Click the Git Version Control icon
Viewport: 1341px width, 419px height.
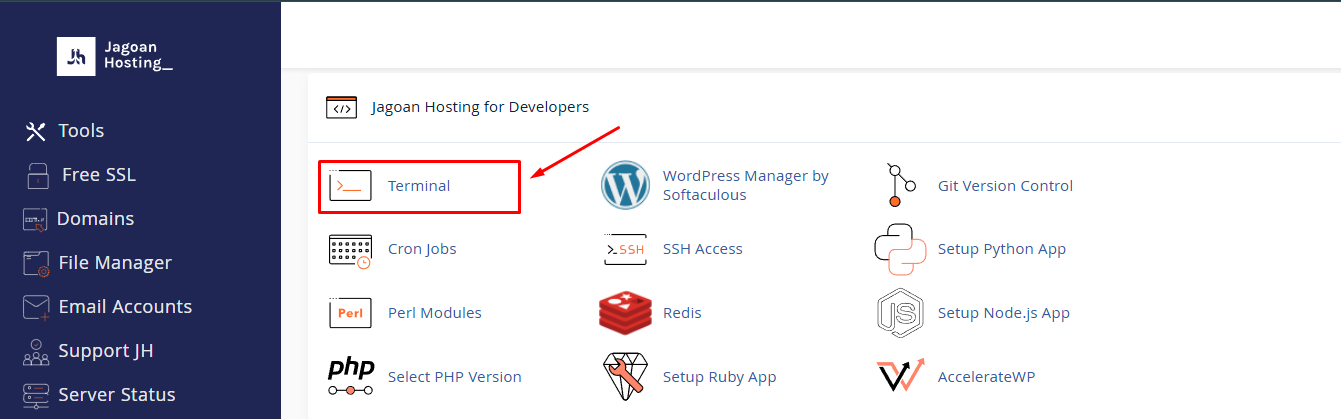[901, 185]
